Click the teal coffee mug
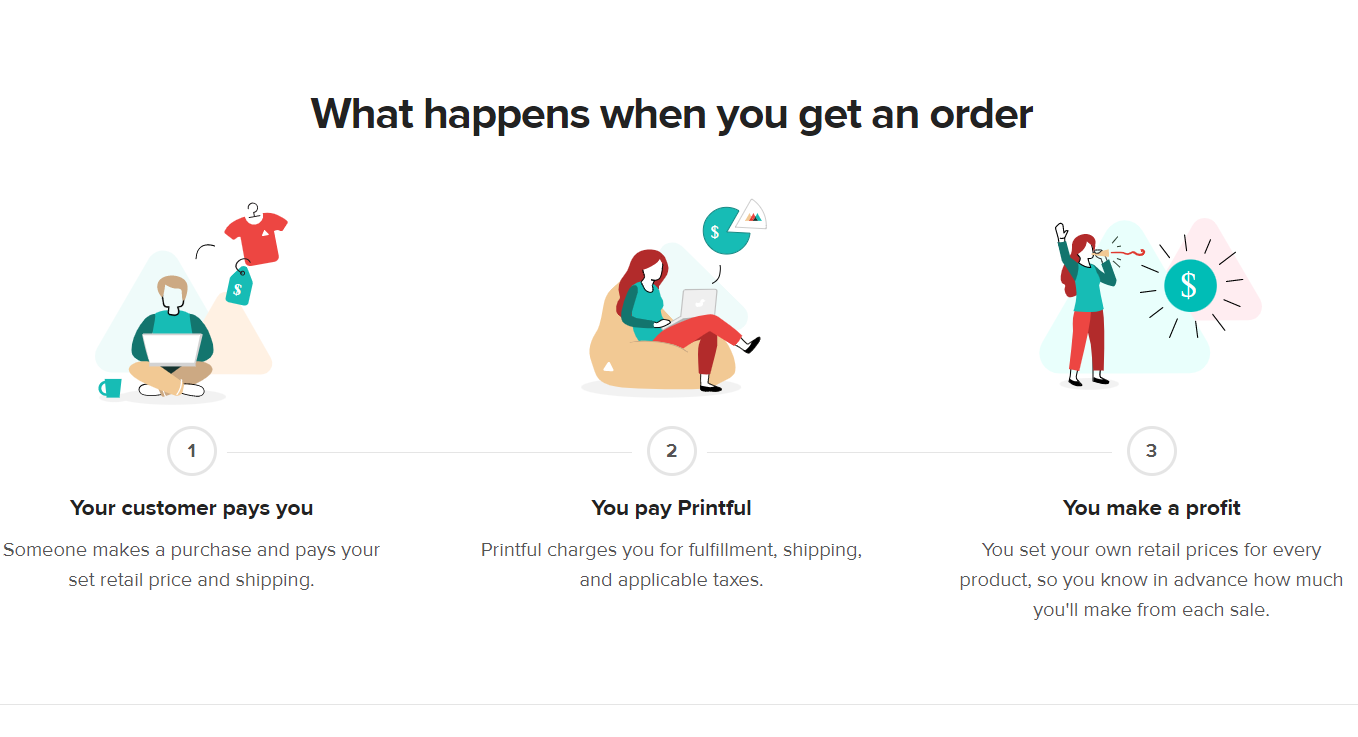The image size is (1358, 737). point(110,388)
